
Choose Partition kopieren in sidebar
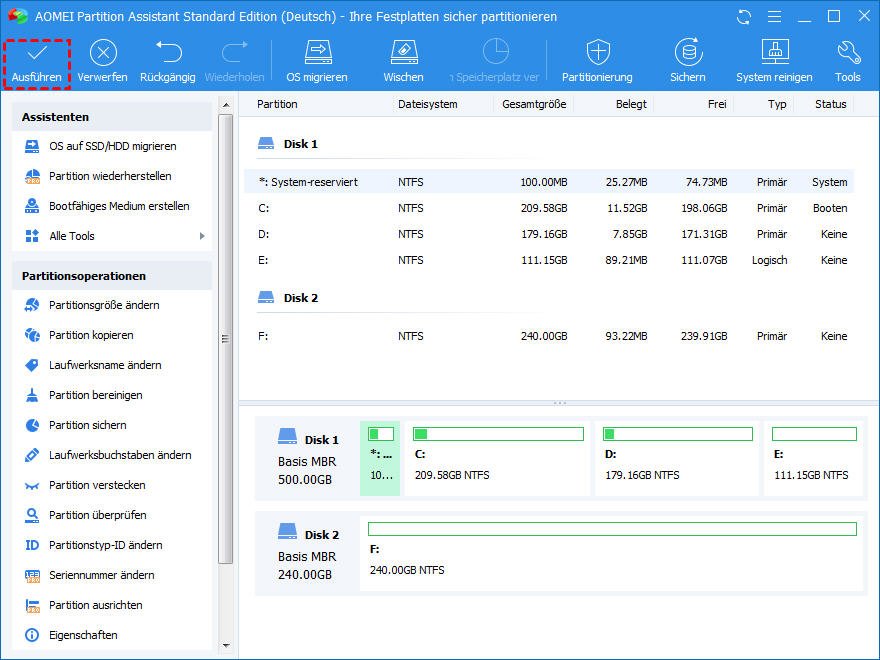pos(91,335)
